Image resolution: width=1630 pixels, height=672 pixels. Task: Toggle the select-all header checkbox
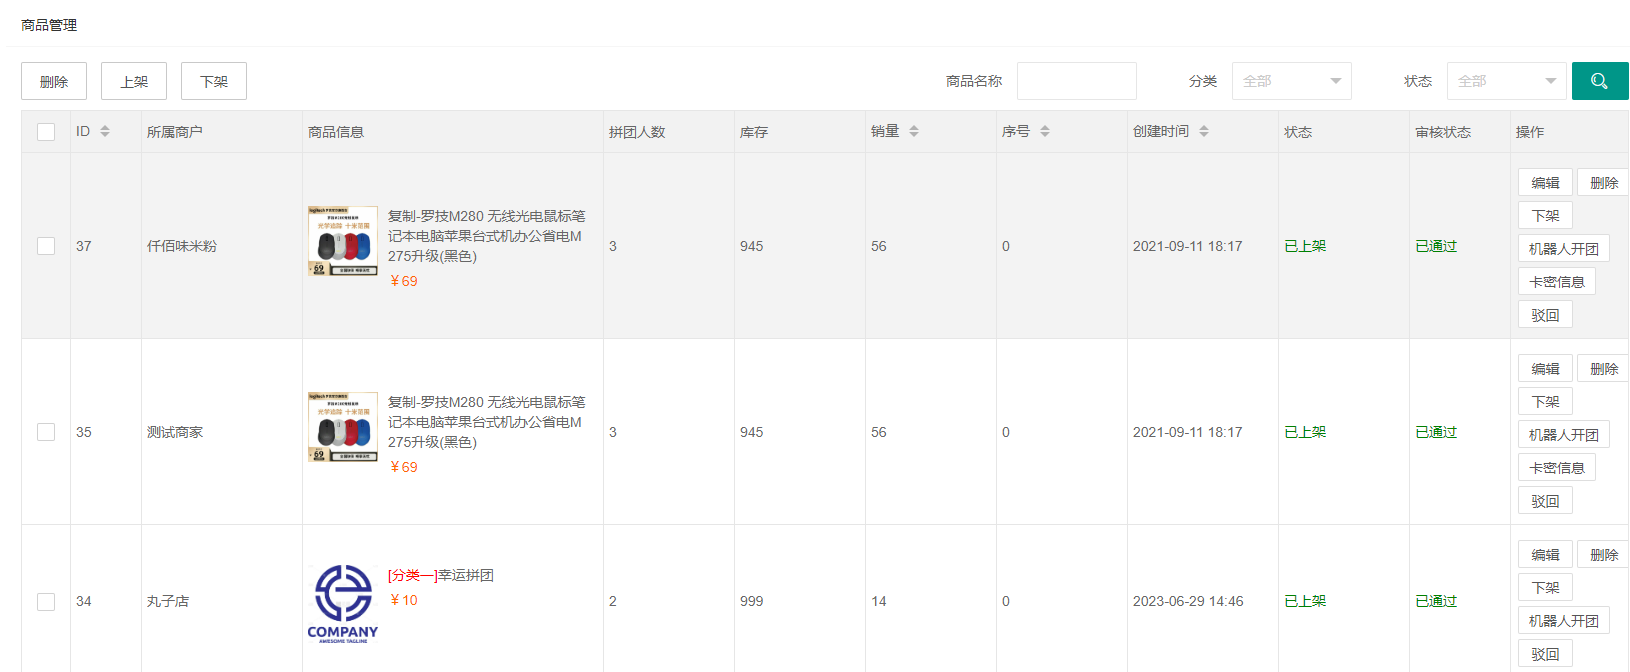(46, 132)
